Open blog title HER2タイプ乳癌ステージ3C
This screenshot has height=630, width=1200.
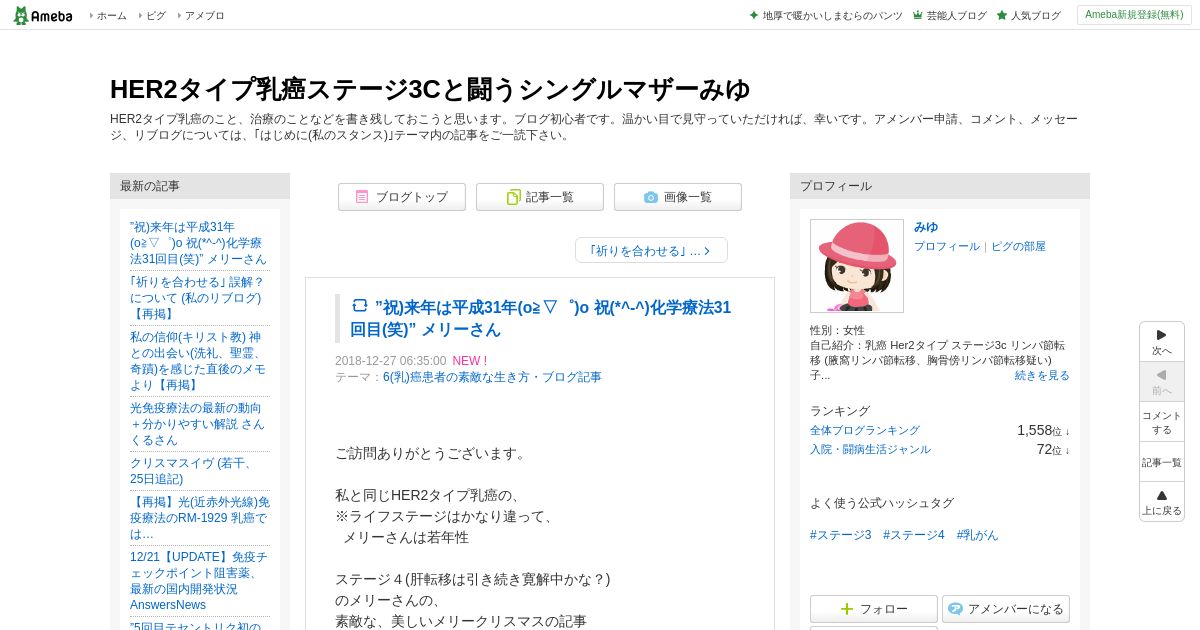430,89
